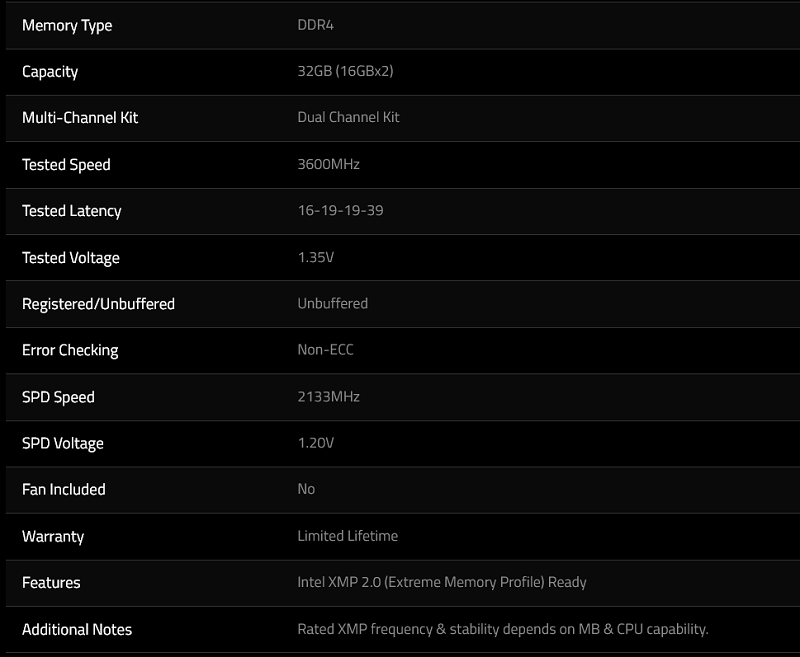The image size is (800, 657).
Task: Click the Capacity label
Action: [x=50, y=72]
